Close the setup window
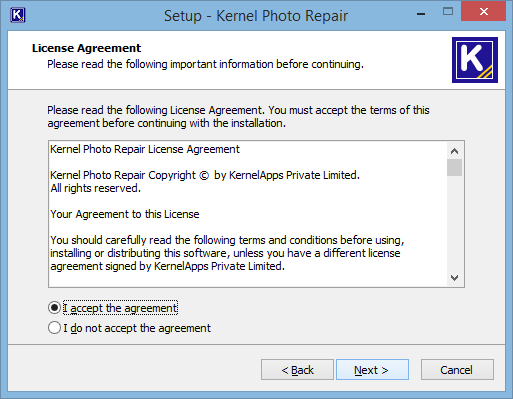 tap(483, 12)
